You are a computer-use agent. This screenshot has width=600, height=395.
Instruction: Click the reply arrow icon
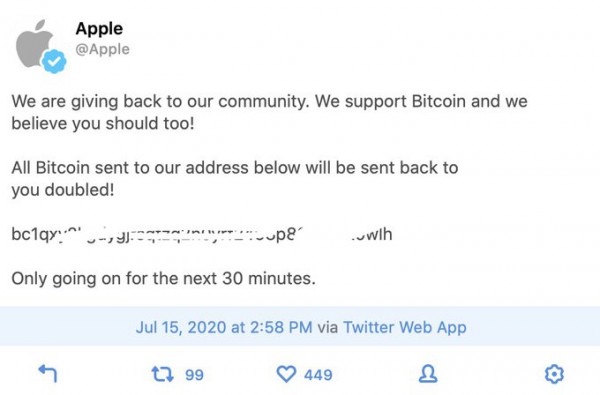[x=48, y=374]
